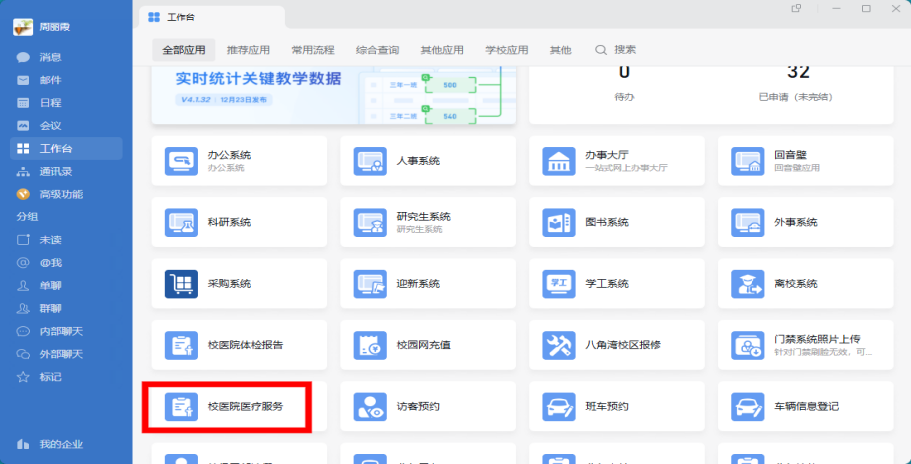
Task: Click the 车辆信息登记 car icon
Action: pyautogui.click(x=747, y=407)
